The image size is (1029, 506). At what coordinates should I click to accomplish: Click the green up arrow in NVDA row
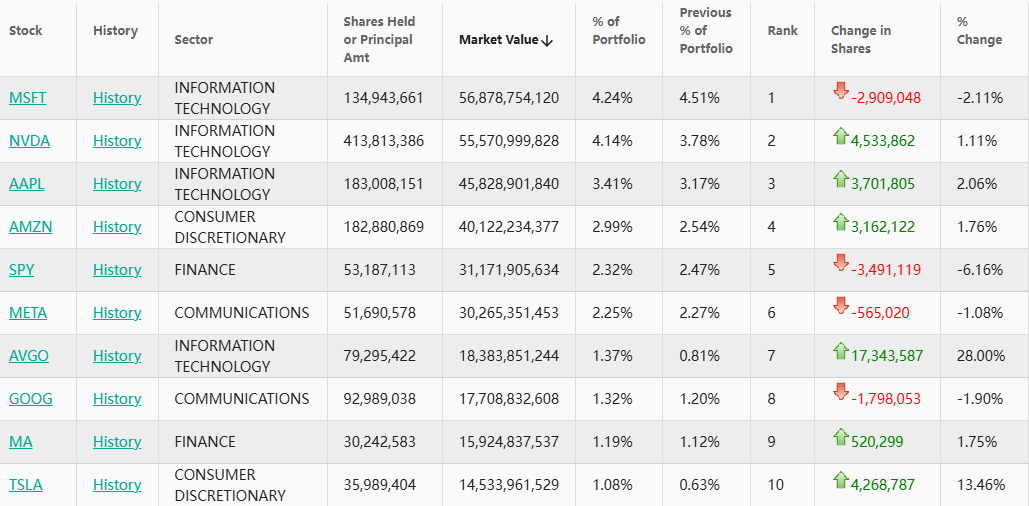tap(841, 137)
